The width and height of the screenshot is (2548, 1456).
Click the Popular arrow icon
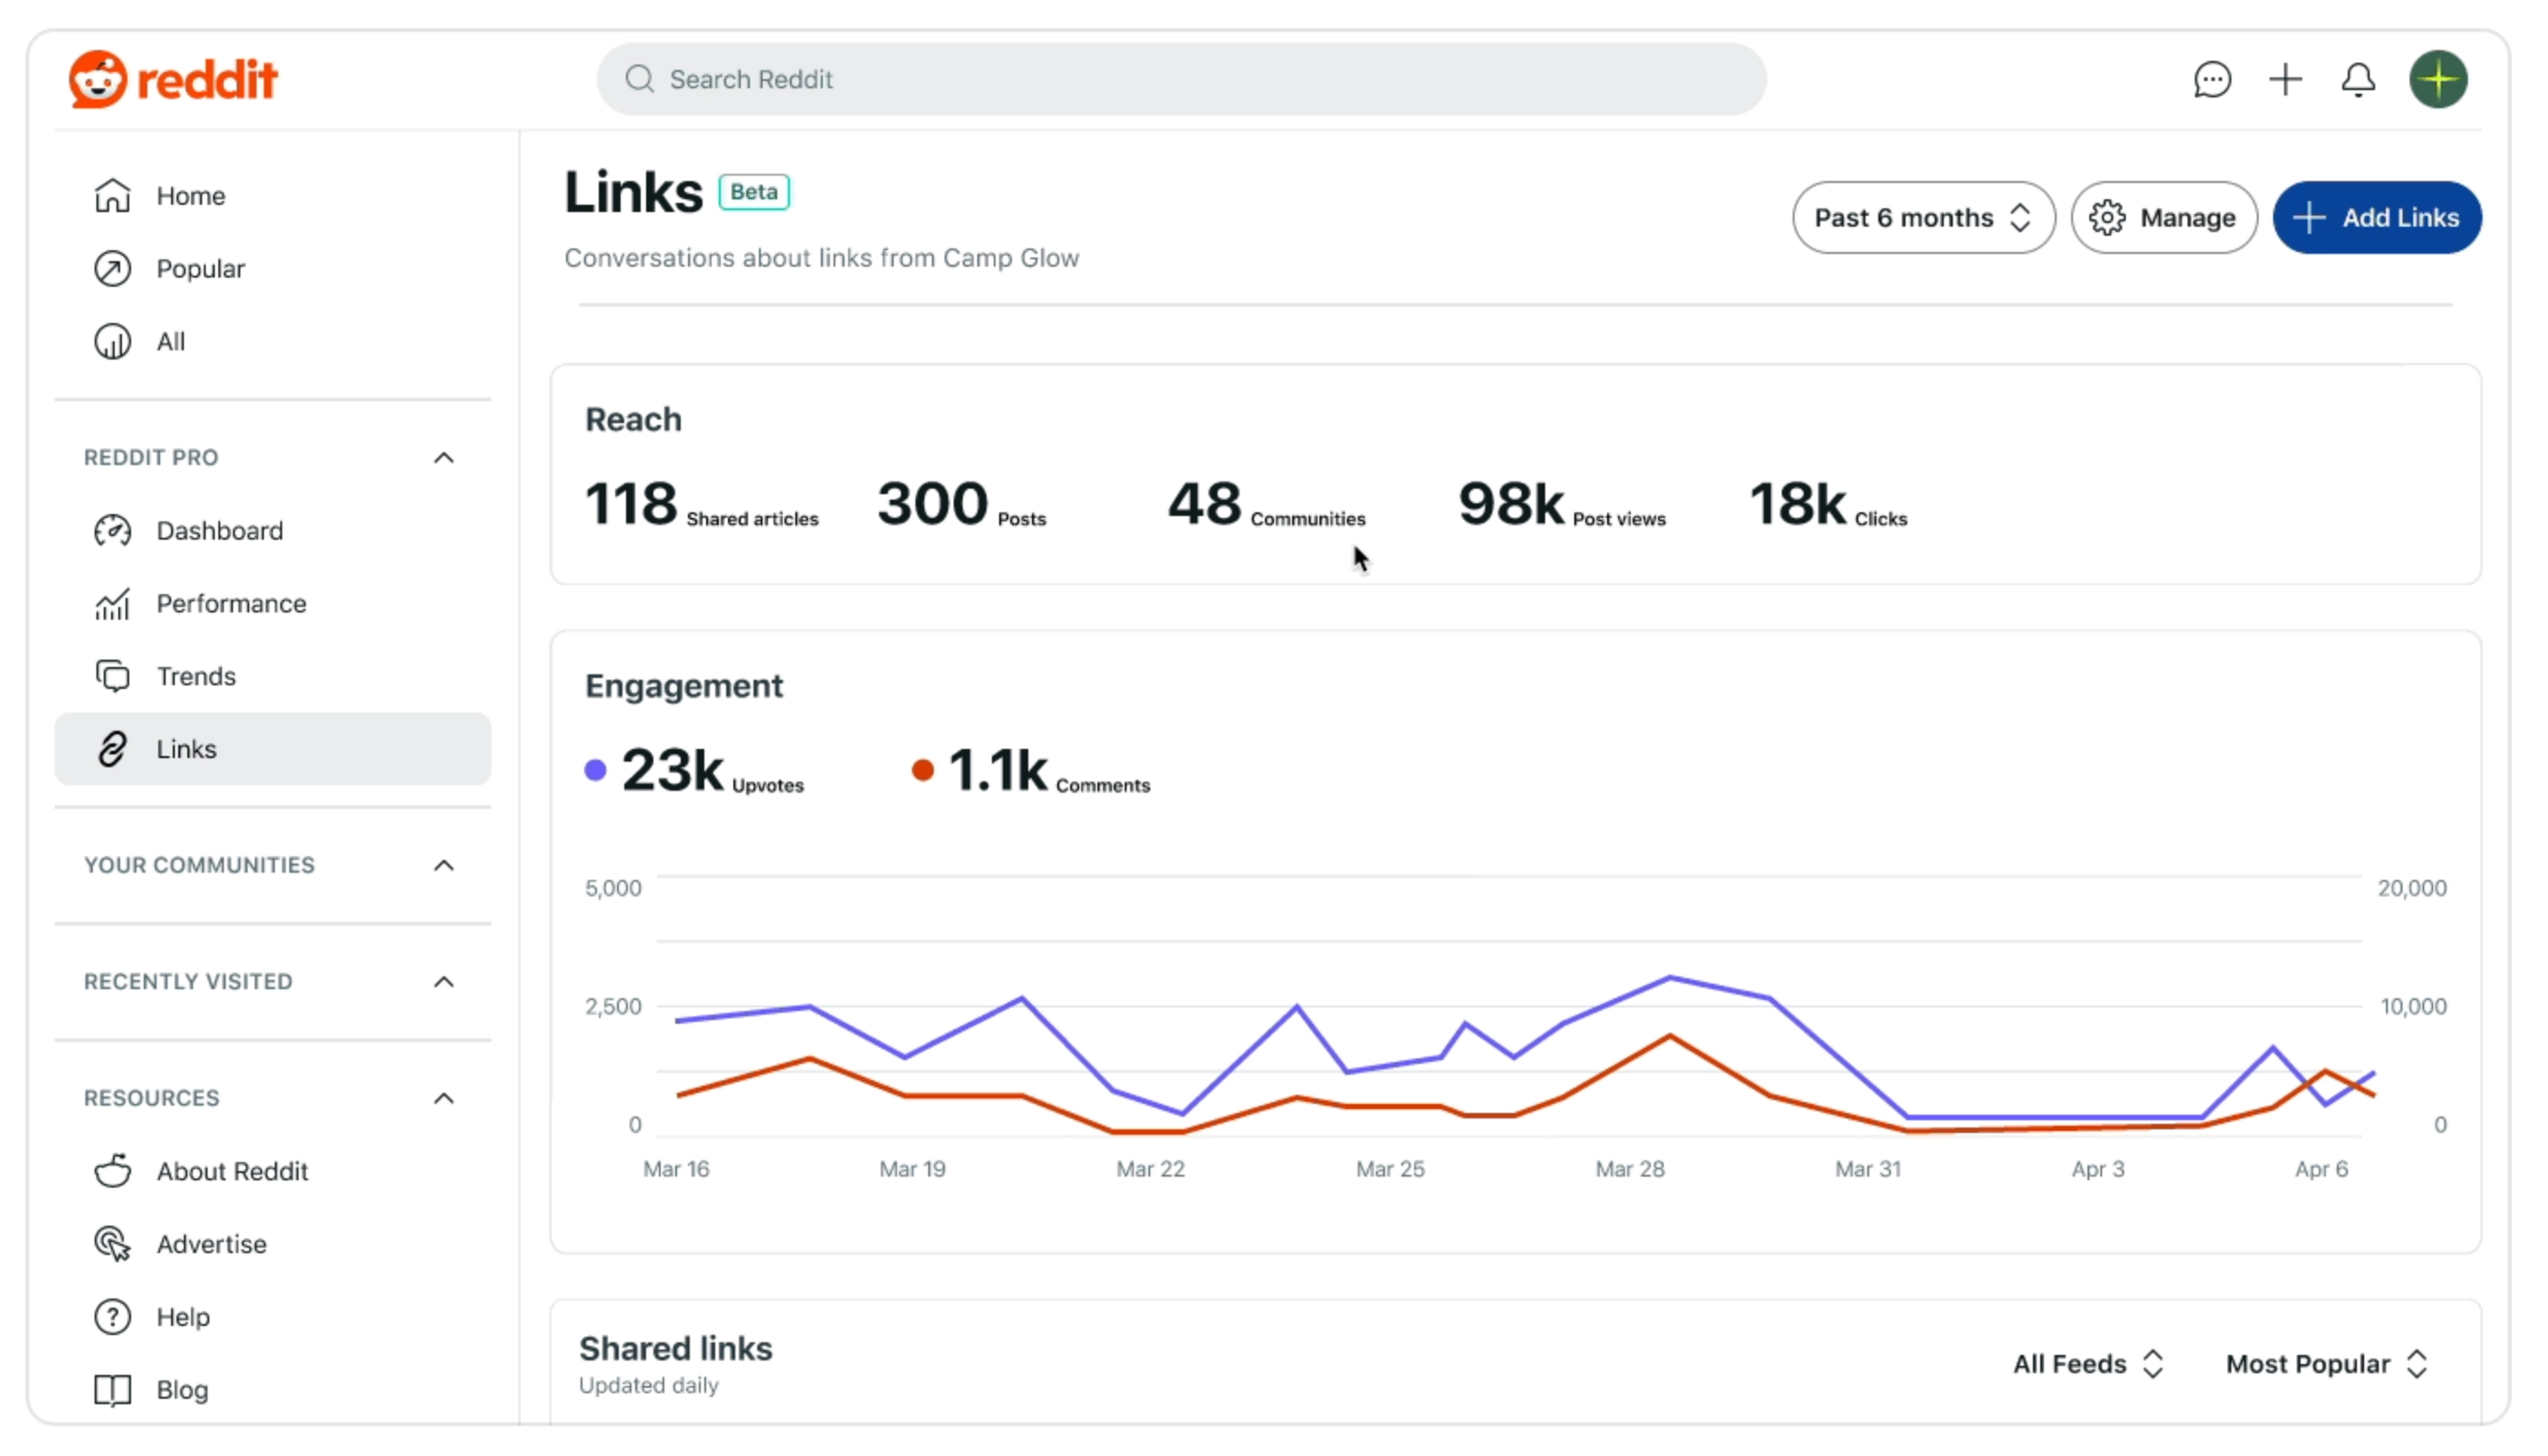click(x=112, y=269)
